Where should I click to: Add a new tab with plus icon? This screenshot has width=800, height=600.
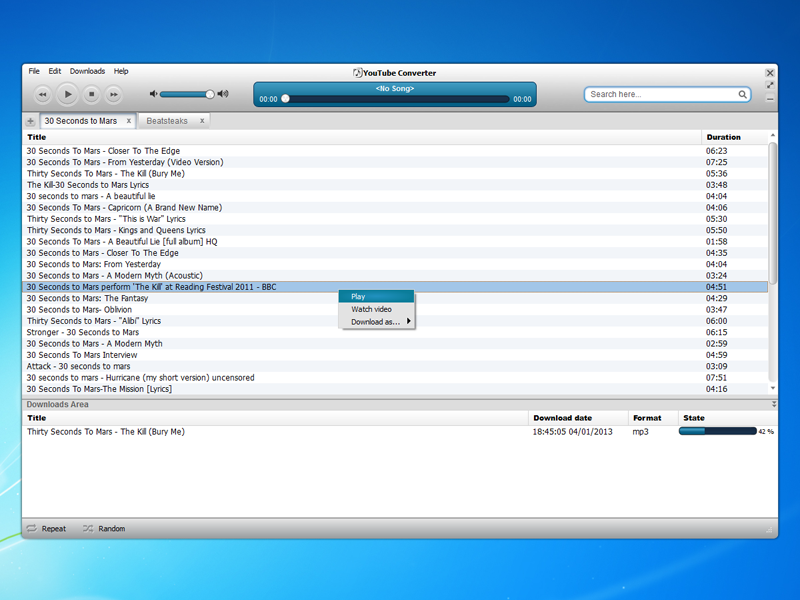pos(31,121)
